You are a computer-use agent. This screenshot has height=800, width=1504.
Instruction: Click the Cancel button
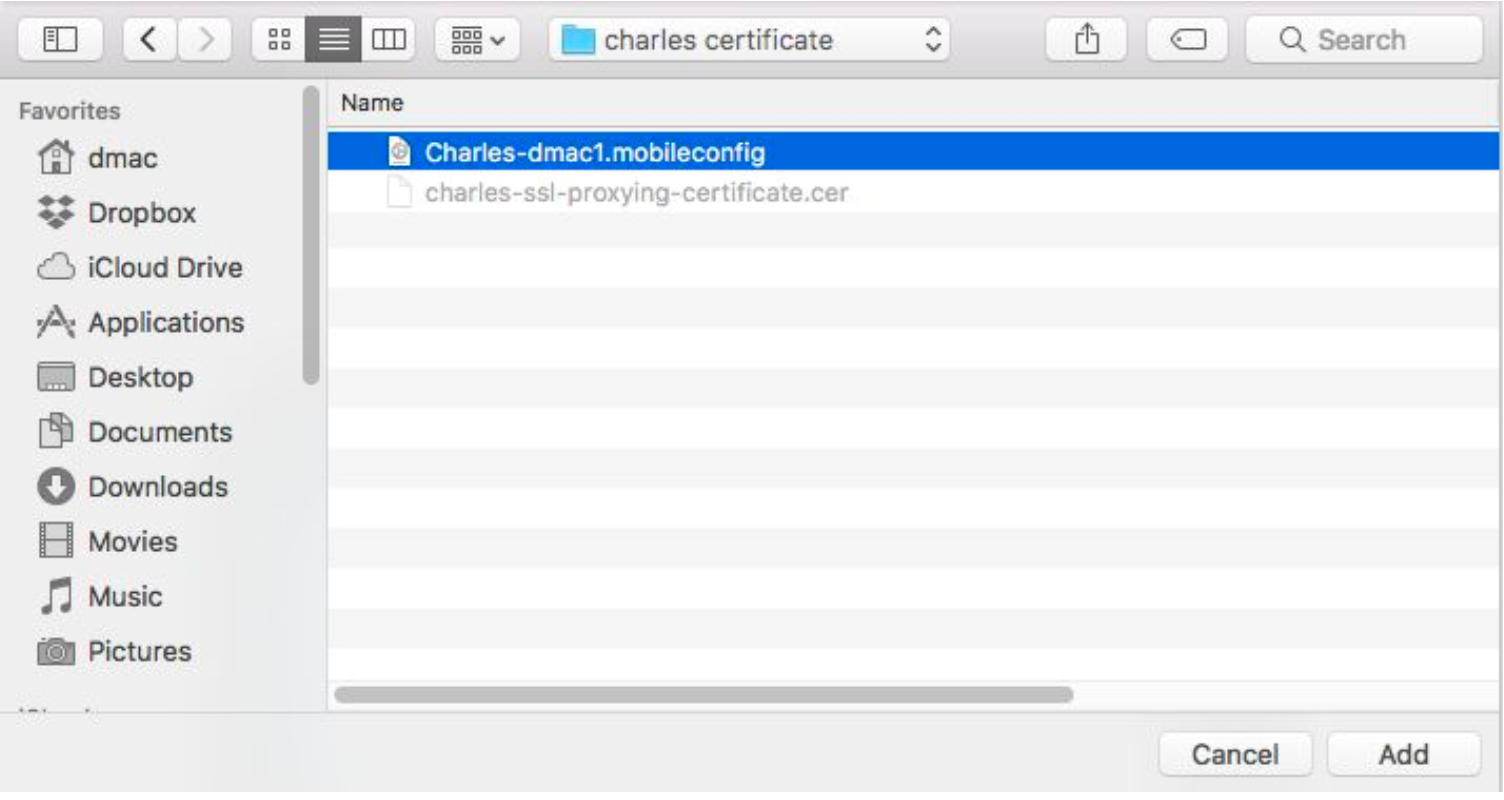click(1235, 754)
